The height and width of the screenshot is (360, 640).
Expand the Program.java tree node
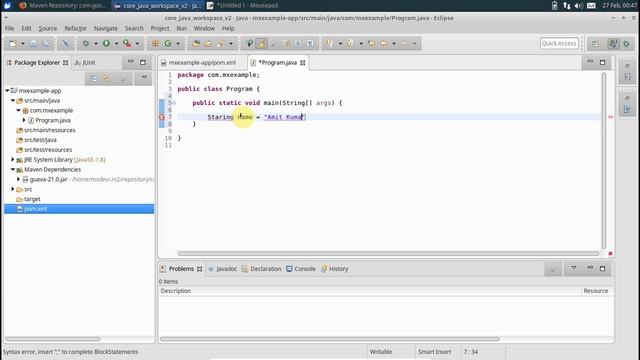coord(24,120)
